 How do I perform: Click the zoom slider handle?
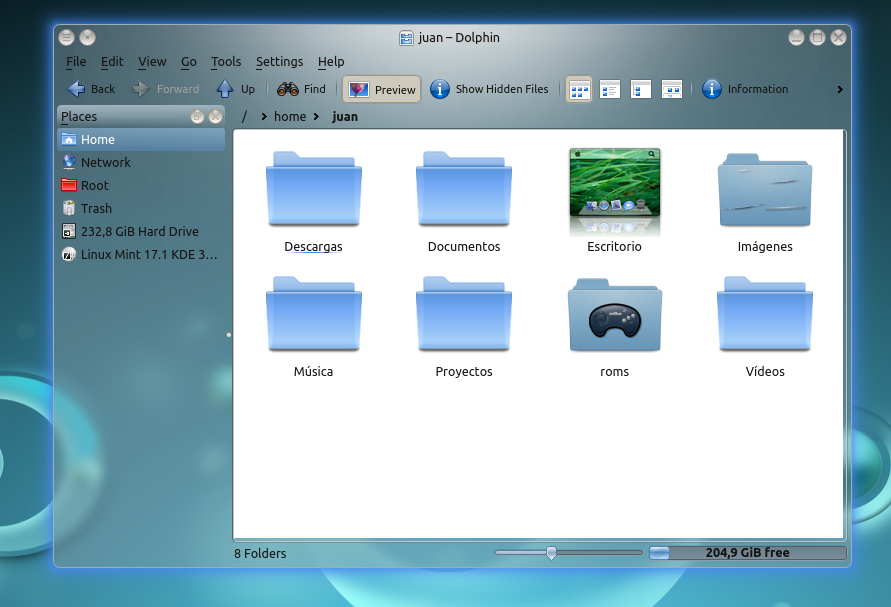coord(551,553)
